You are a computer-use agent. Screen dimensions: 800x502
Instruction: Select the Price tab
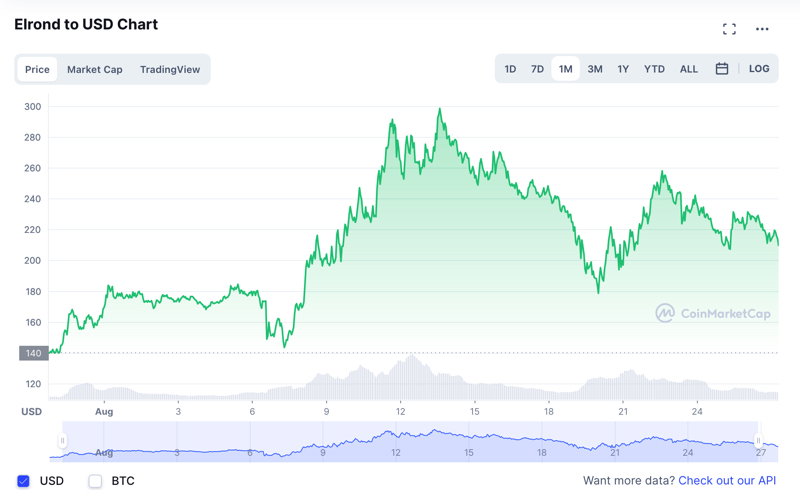(x=37, y=69)
